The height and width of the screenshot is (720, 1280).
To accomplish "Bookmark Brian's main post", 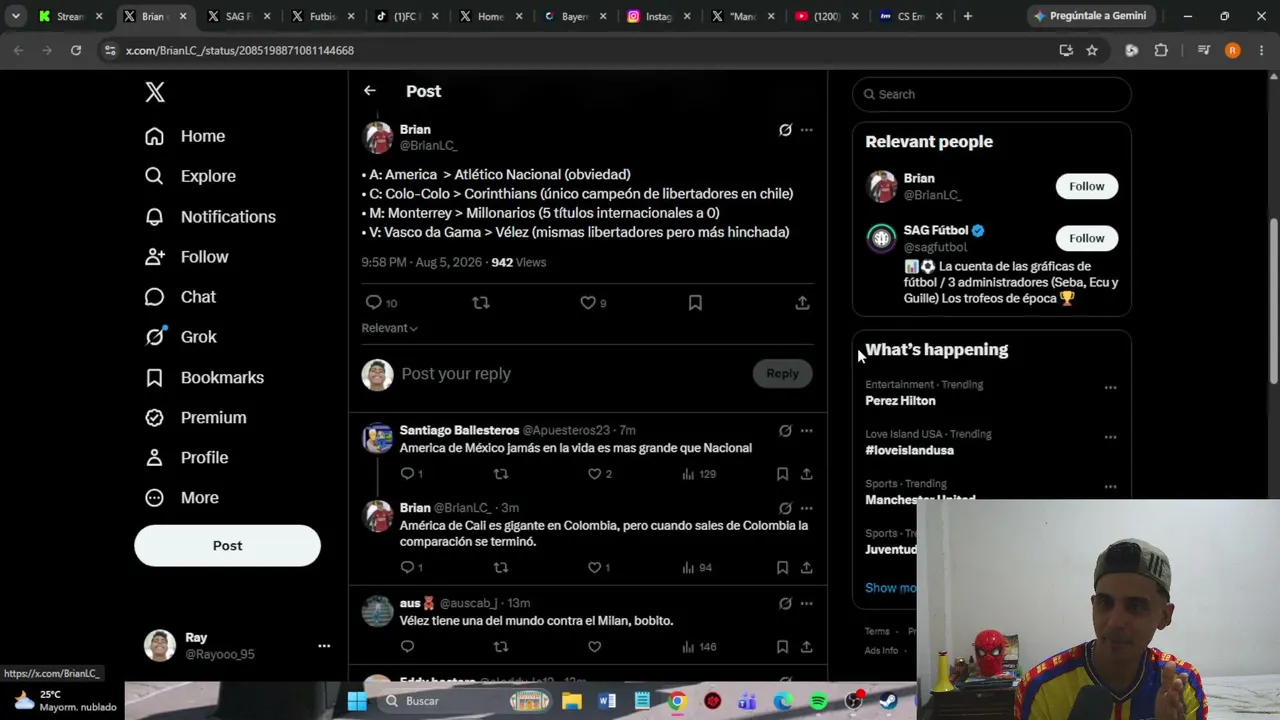I will (x=695, y=303).
